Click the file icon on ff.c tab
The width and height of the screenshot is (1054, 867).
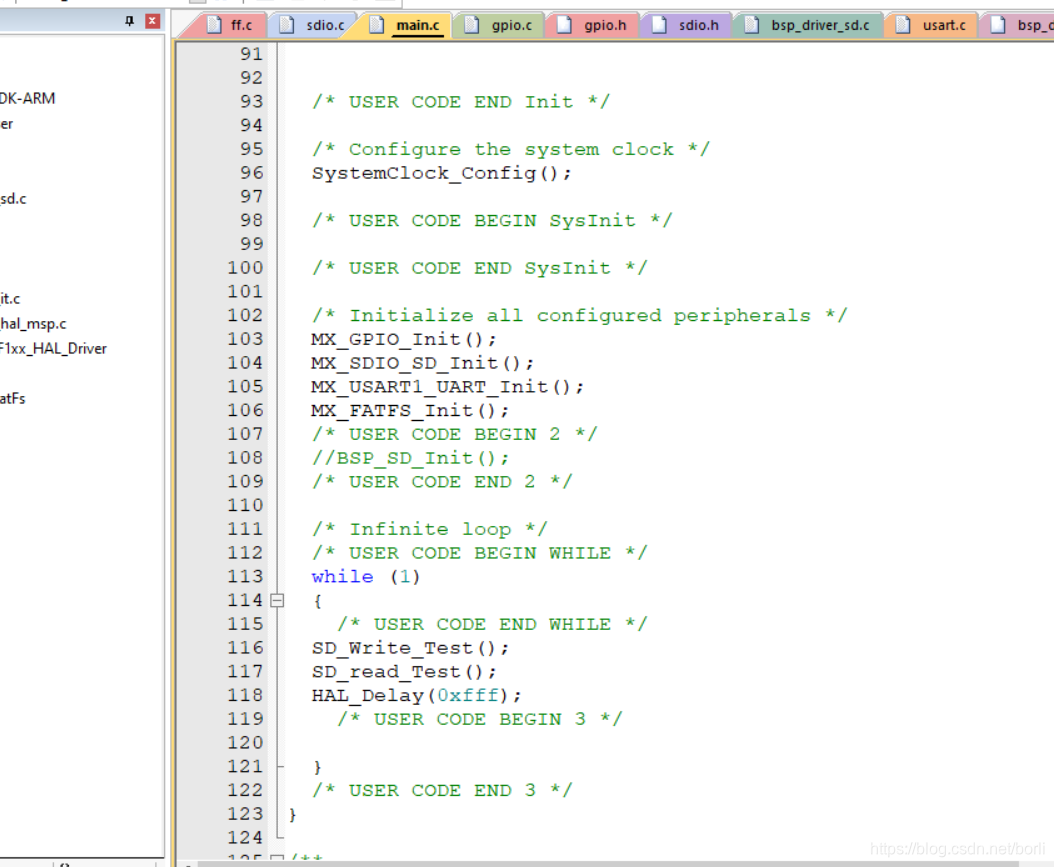pos(214,25)
